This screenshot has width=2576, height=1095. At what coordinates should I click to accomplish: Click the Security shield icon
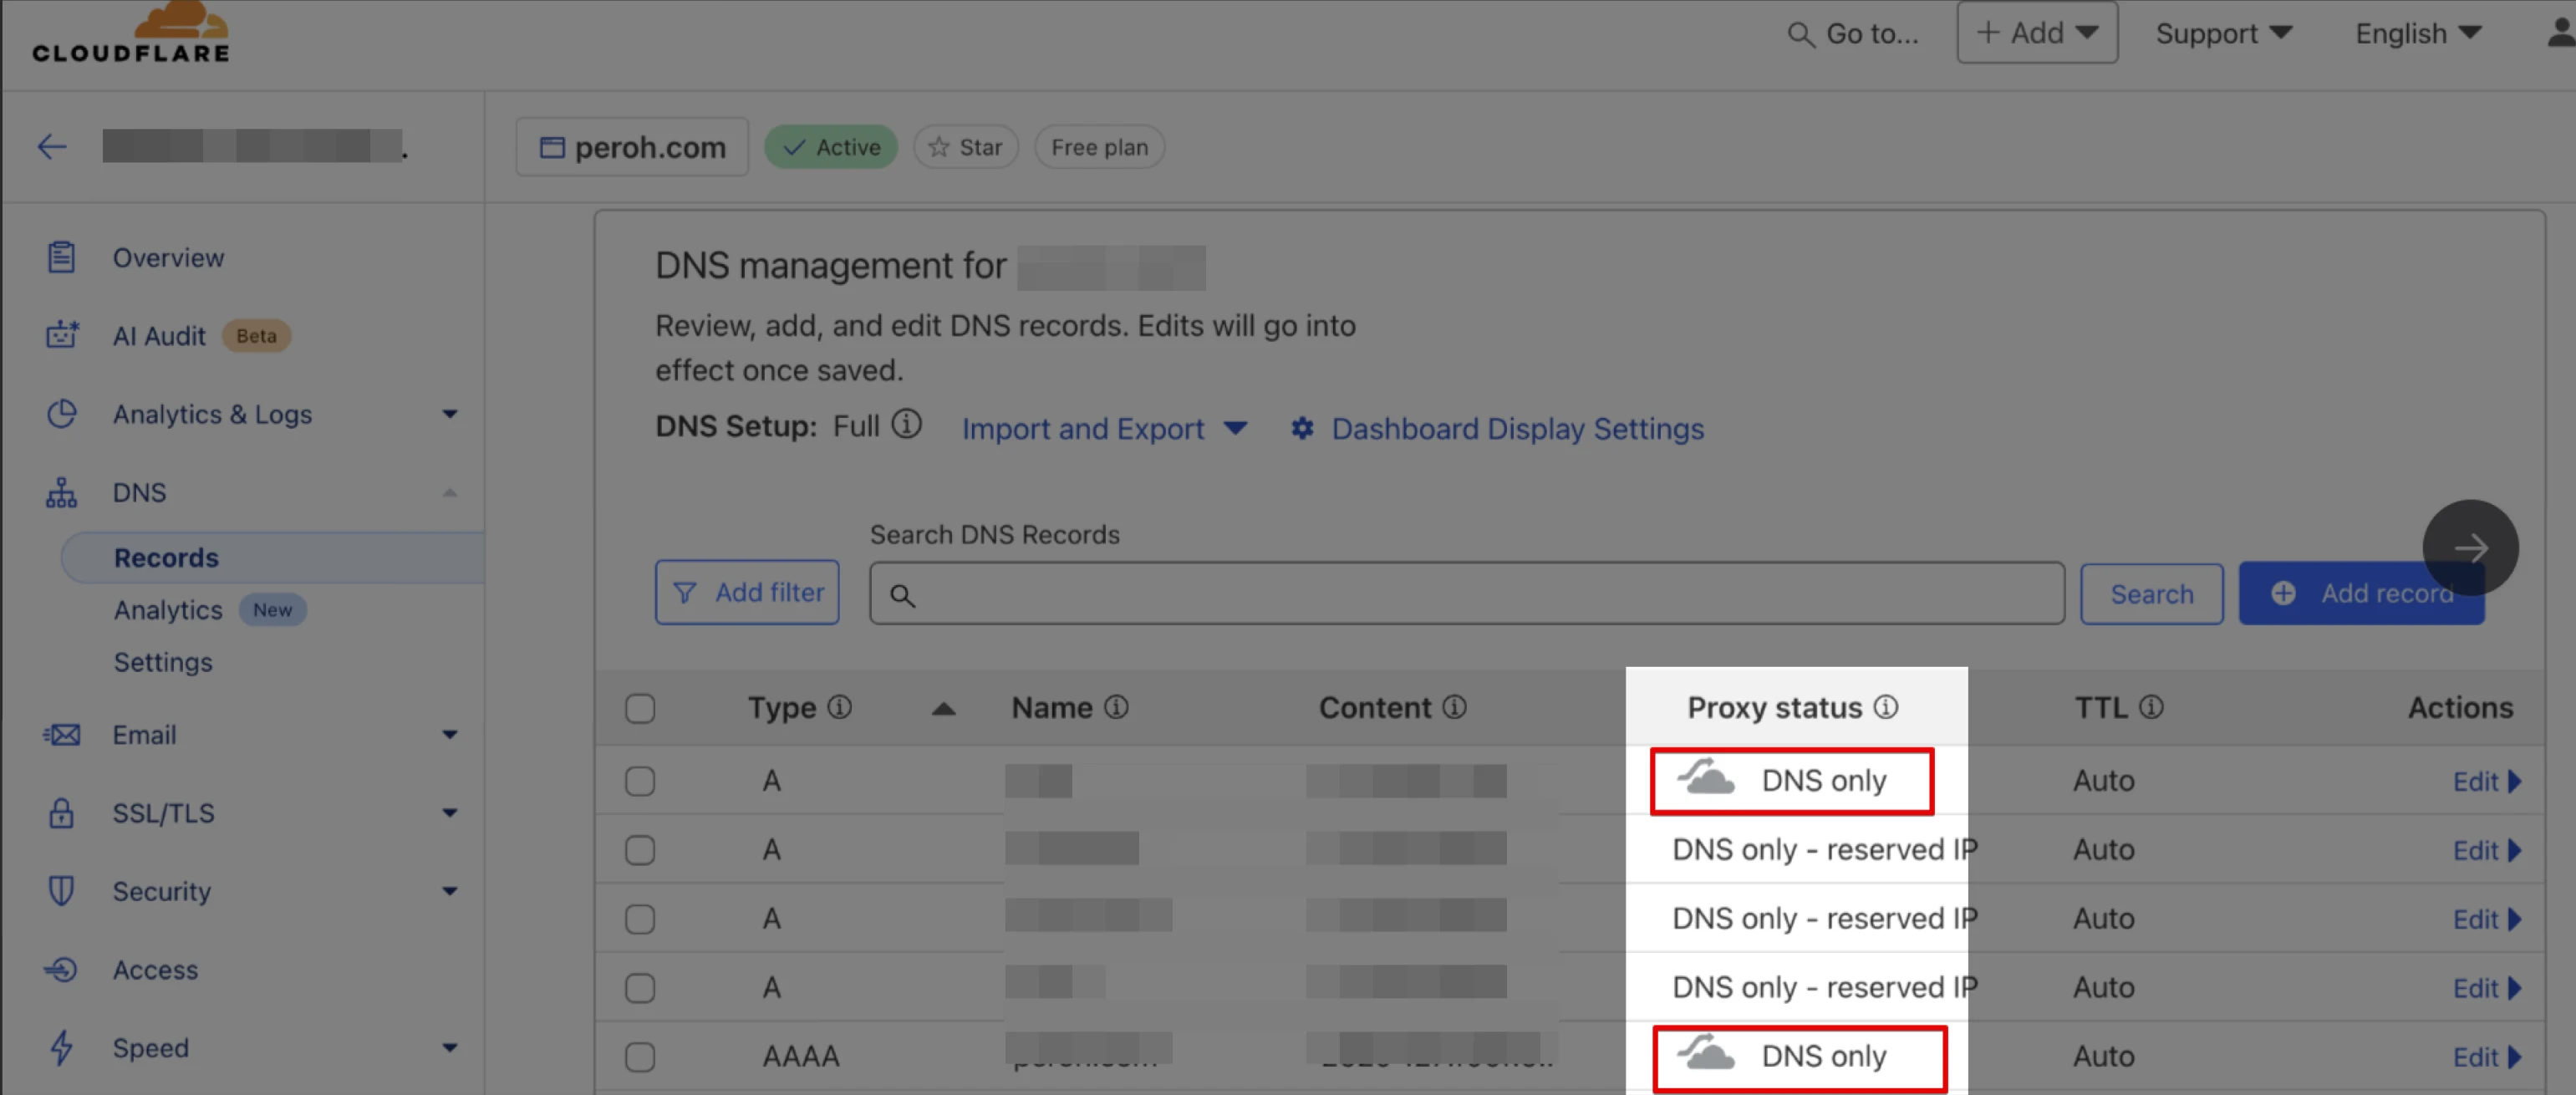(61, 891)
